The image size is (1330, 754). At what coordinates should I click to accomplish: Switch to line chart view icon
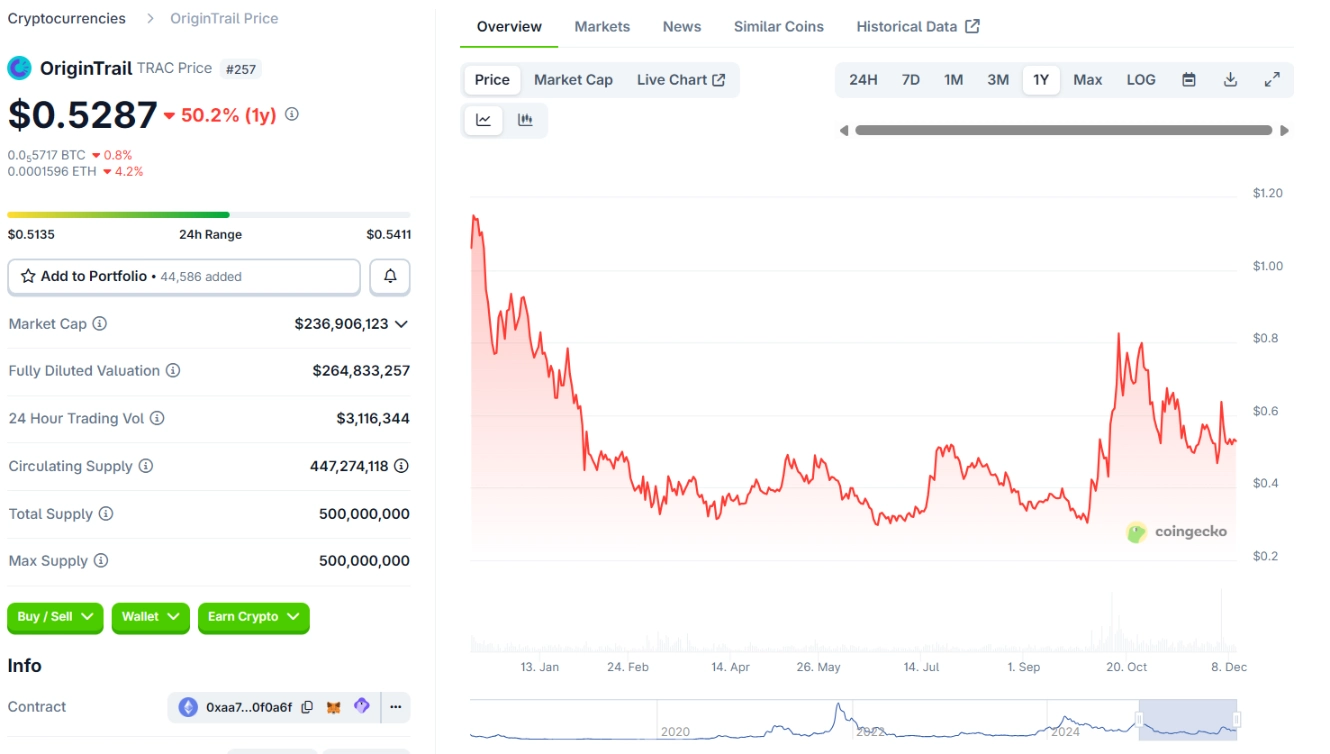pyautogui.click(x=484, y=120)
